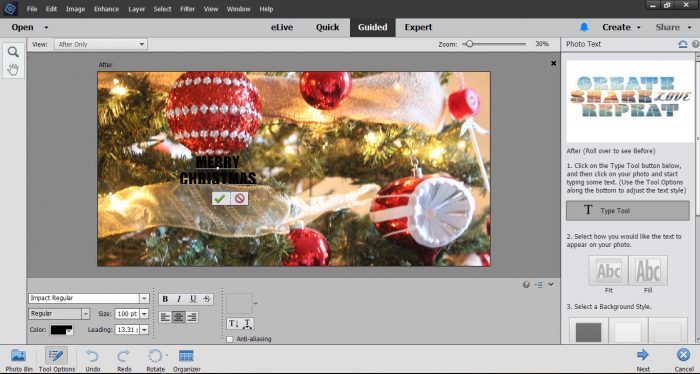Expand the Create menu dropdown
Viewport: 700px width, 374px height.
[638, 28]
